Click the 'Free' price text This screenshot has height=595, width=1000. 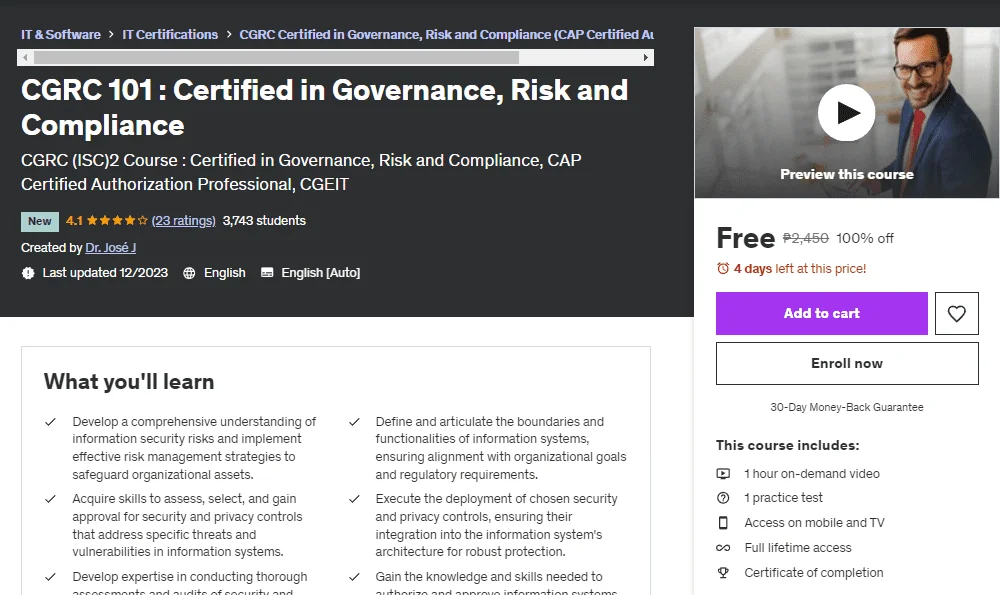pos(745,238)
